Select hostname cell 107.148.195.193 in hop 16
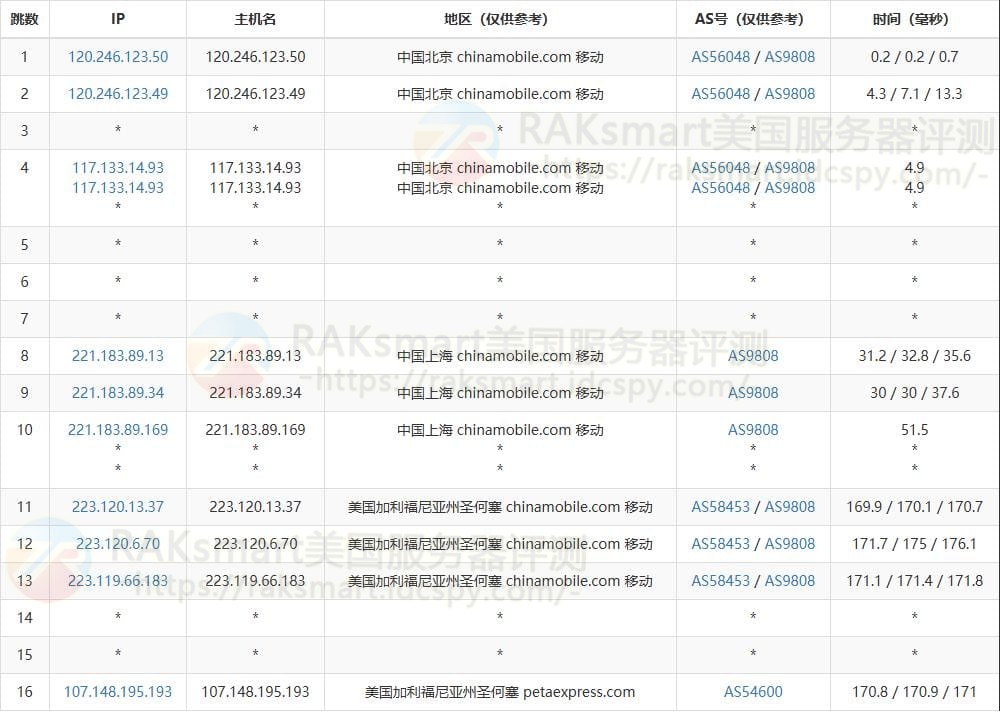Viewport: 1000px width, 713px height. (255, 692)
